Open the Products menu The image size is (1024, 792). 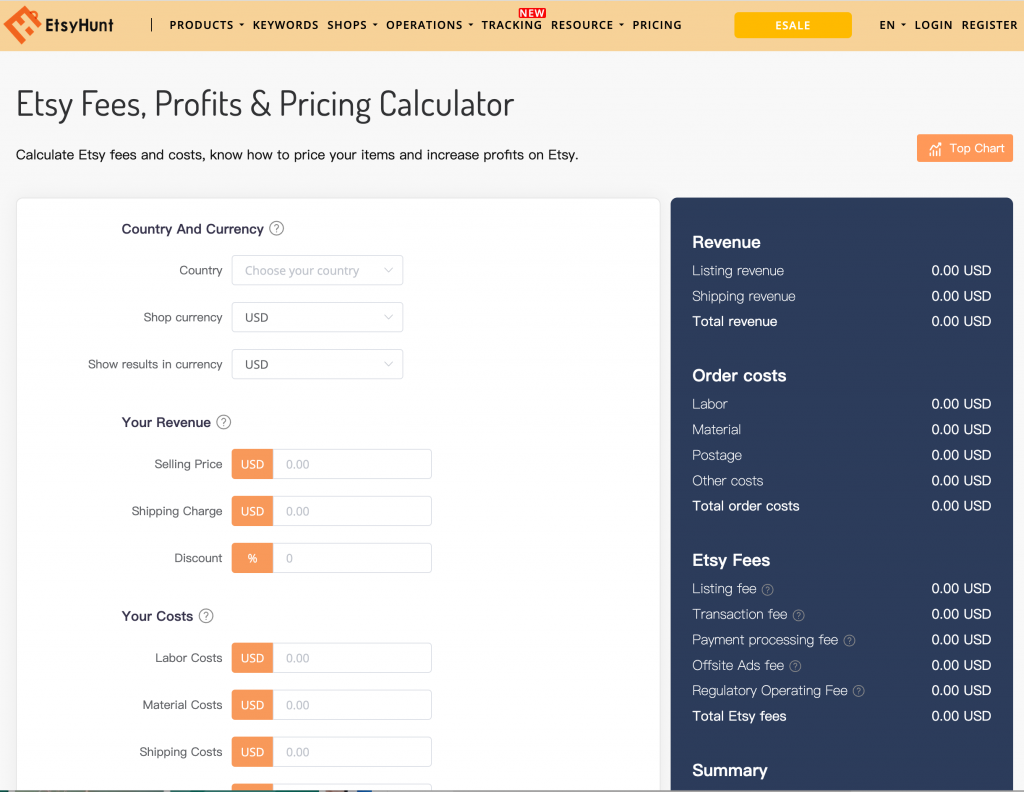[x=206, y=25]
